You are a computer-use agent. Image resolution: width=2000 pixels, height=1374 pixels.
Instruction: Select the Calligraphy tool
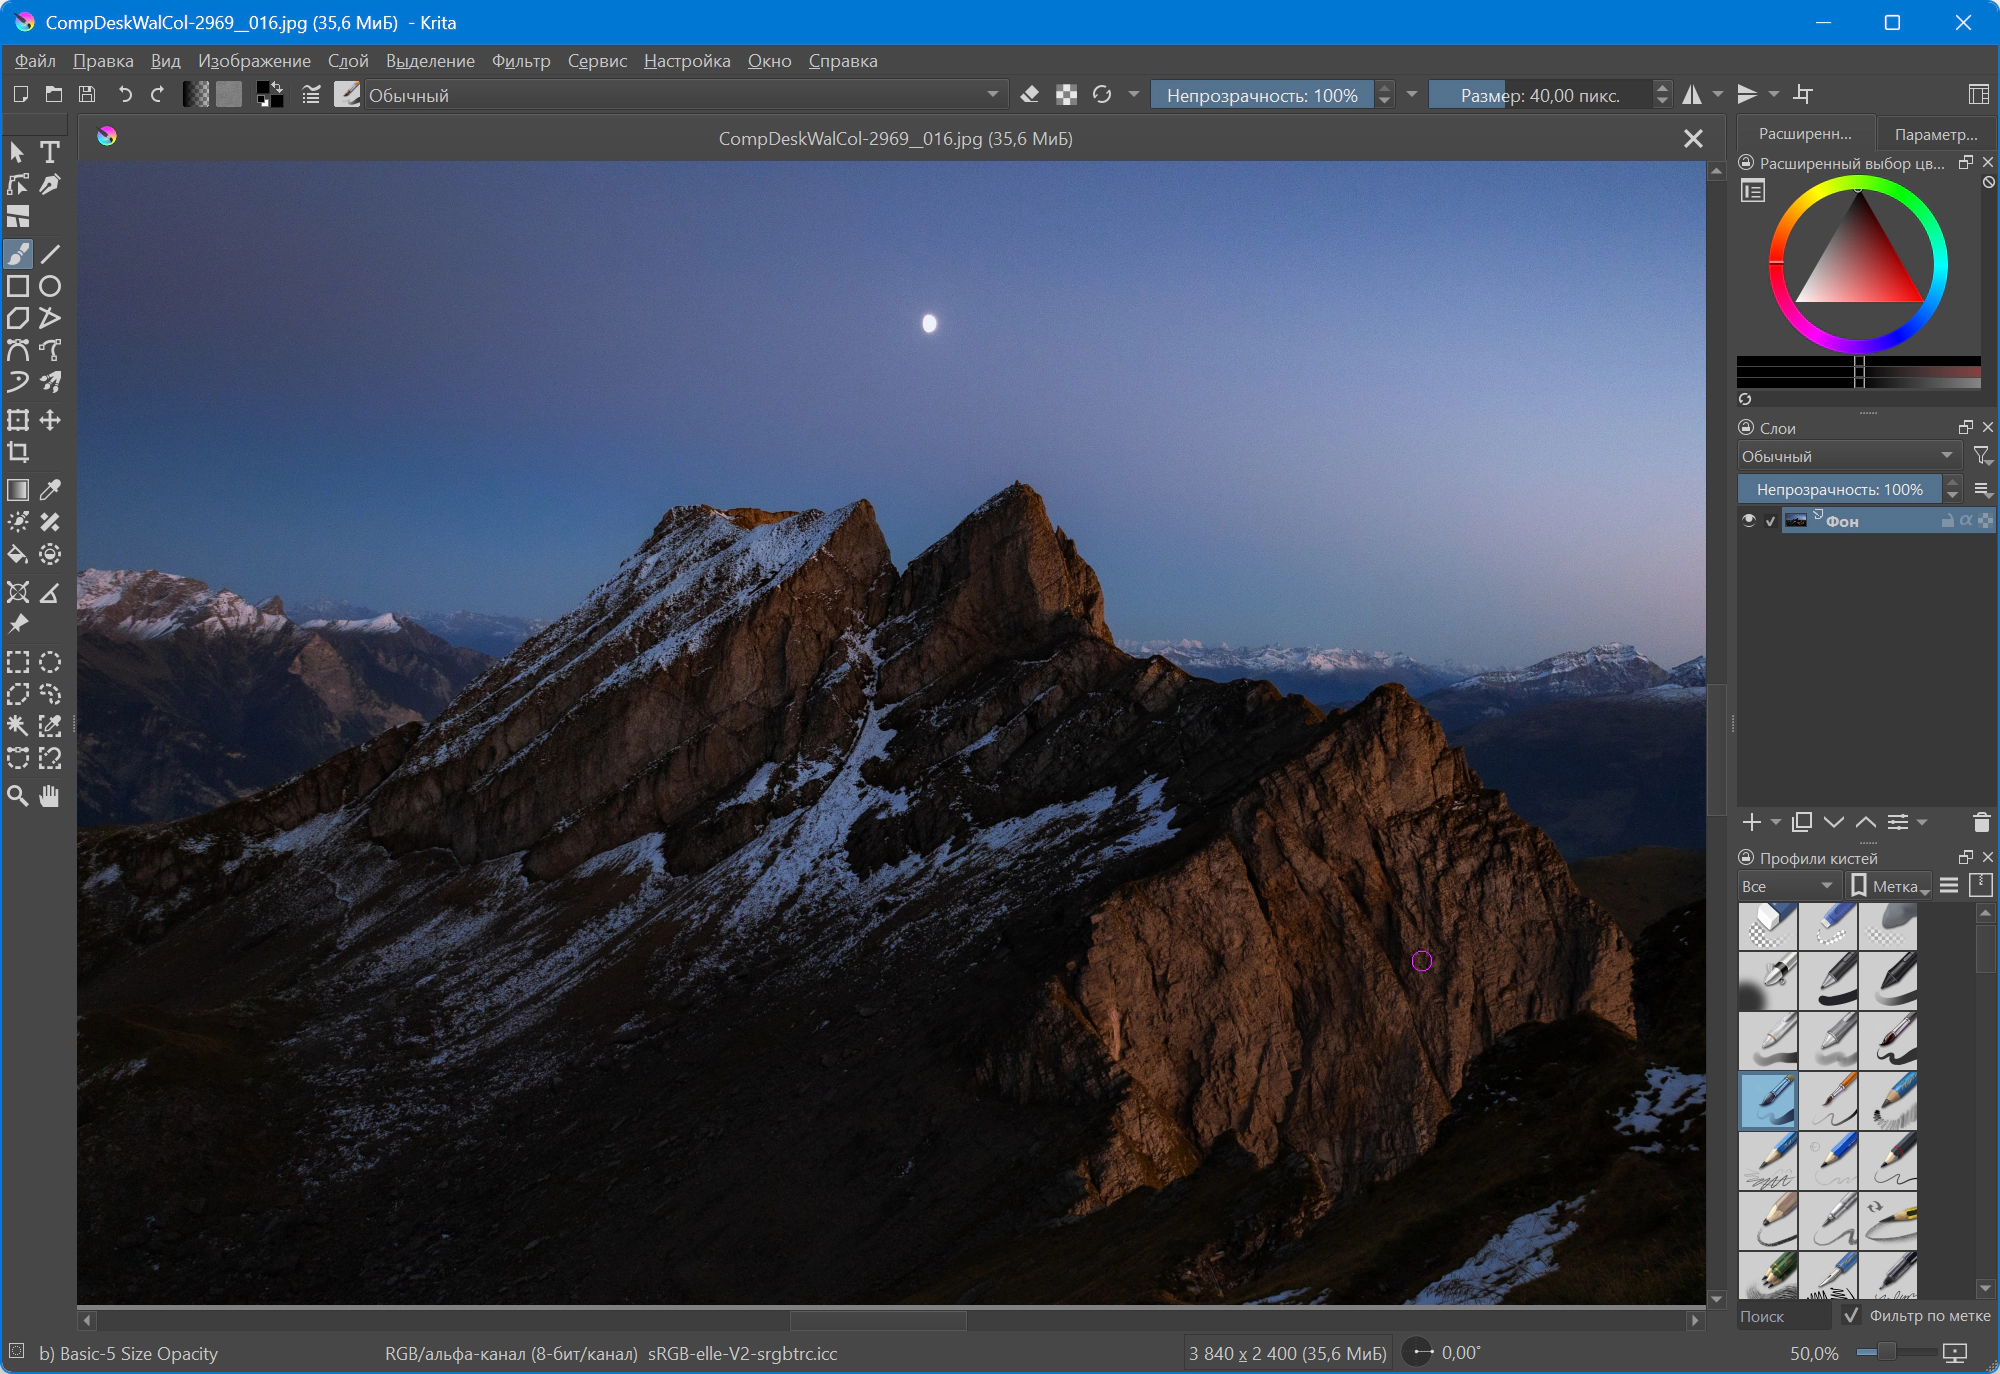click(x=50, y=185)
